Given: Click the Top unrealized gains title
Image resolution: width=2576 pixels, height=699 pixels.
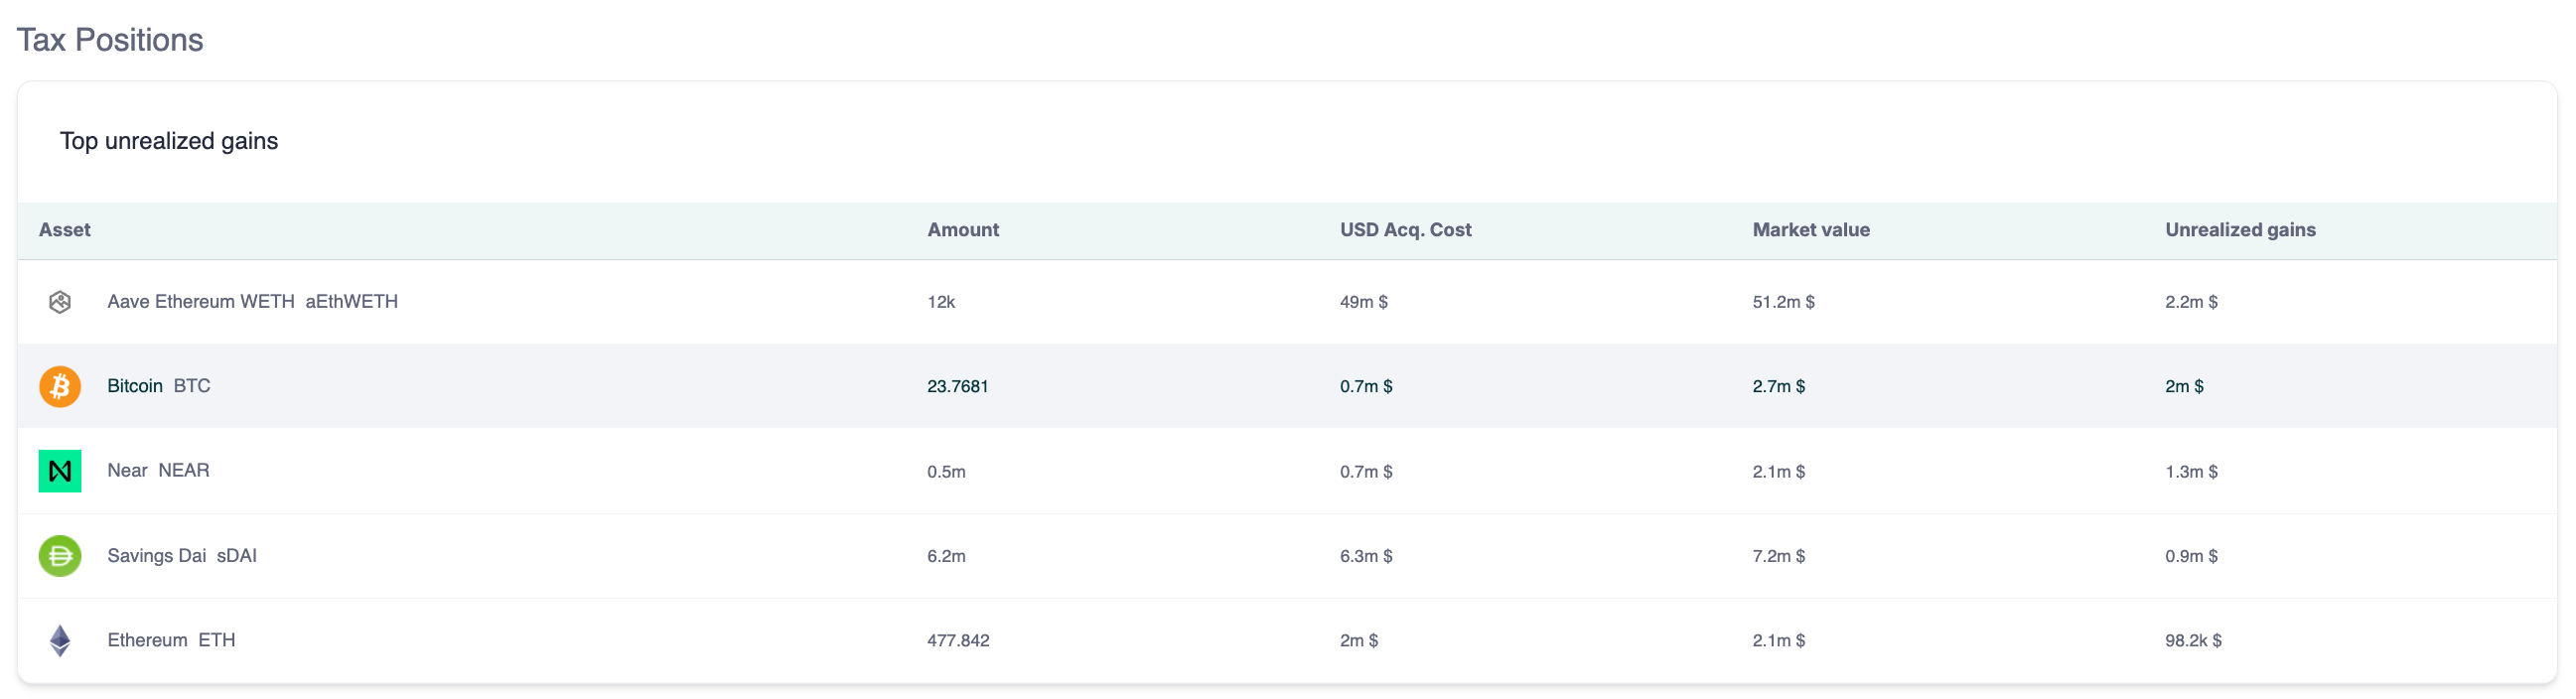Looking at the screenshot, I should point(169,141).
